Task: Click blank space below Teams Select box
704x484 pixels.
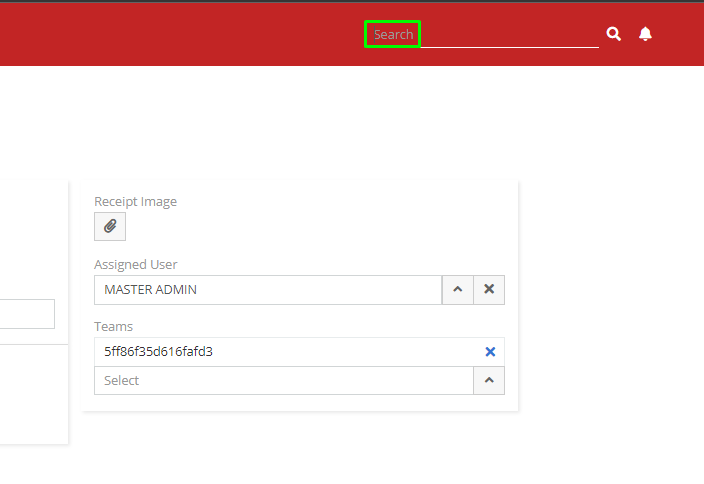Action: tap(300, 402)
